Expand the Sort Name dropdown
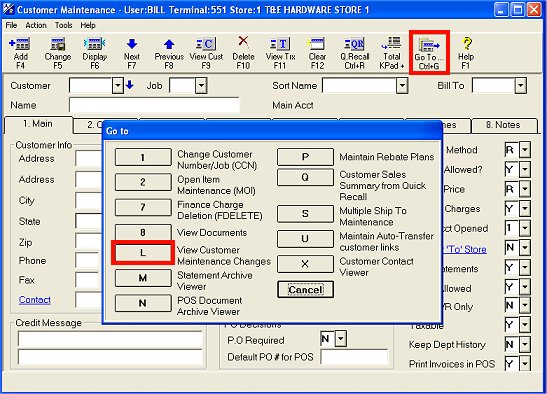This screenshot has width=547, height=394. 402,85
